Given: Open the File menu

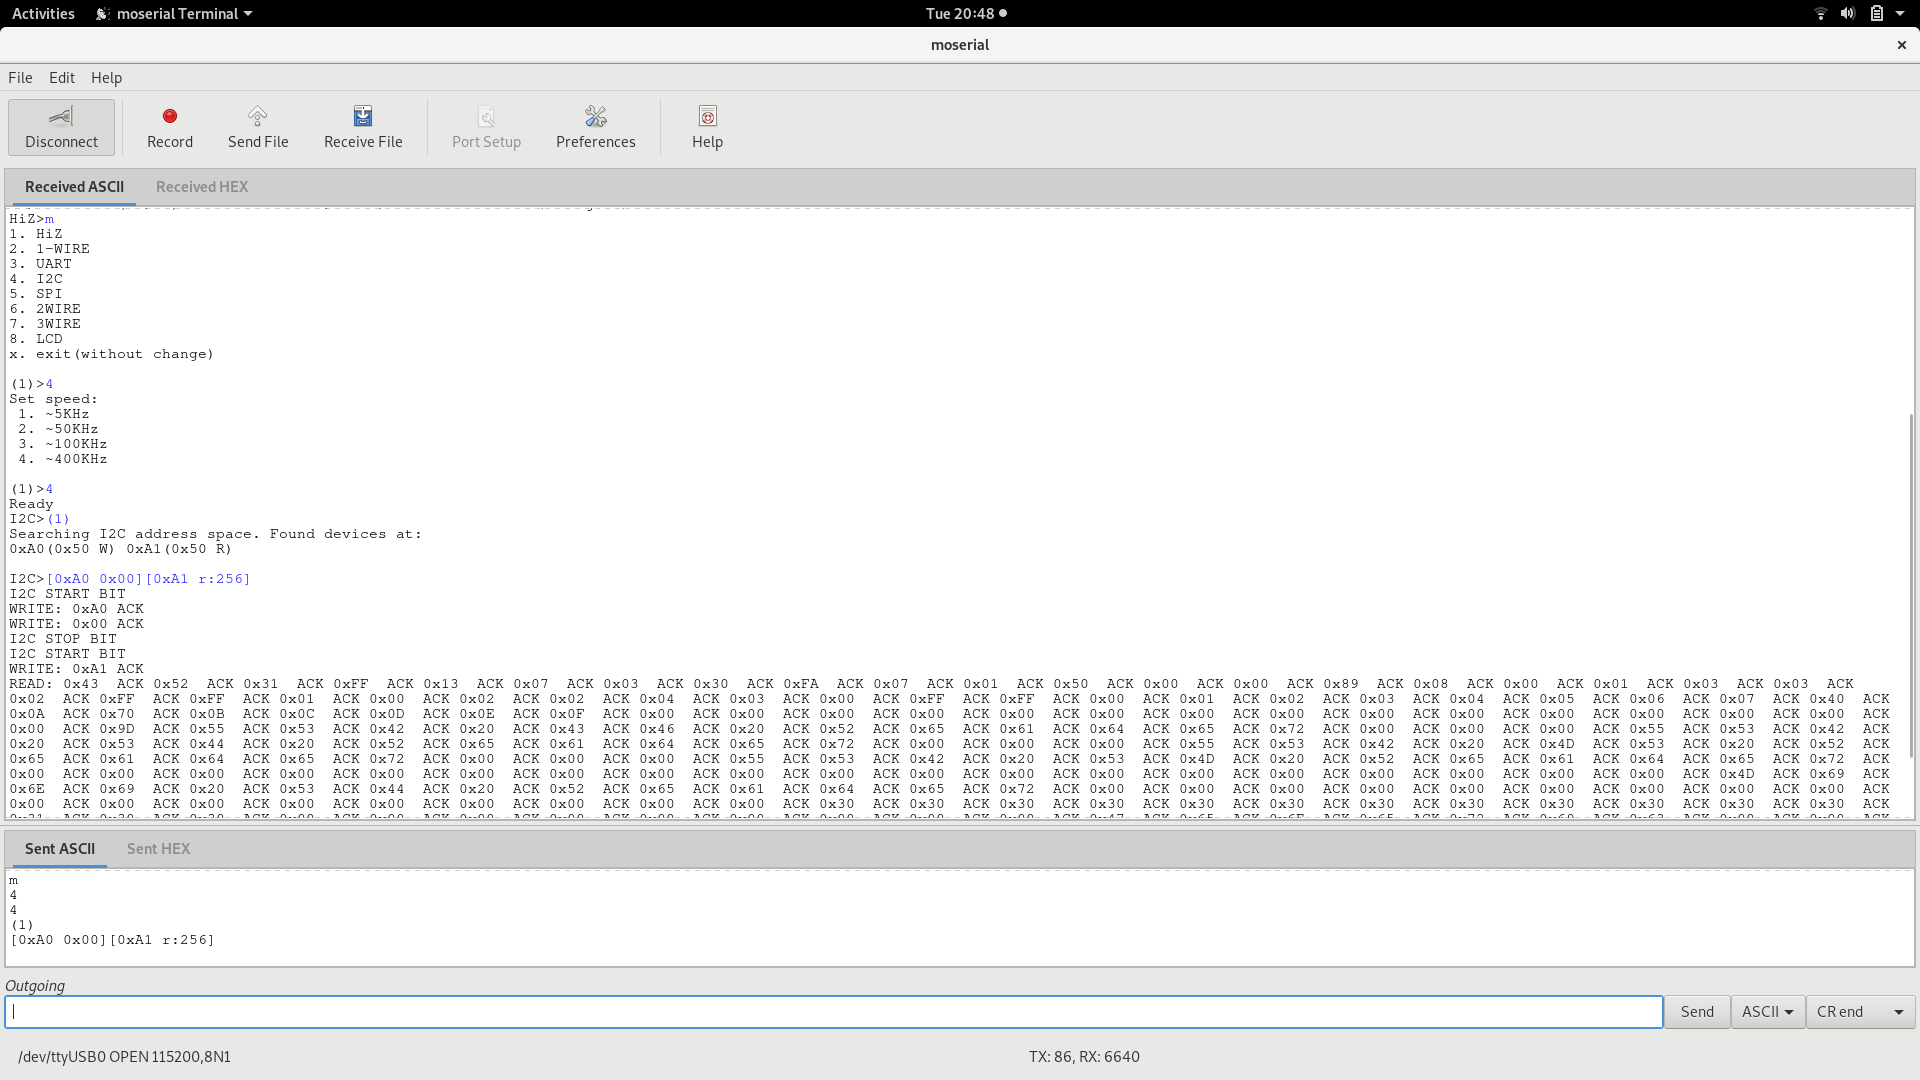Looking at the screenshot, I should 20,78.
